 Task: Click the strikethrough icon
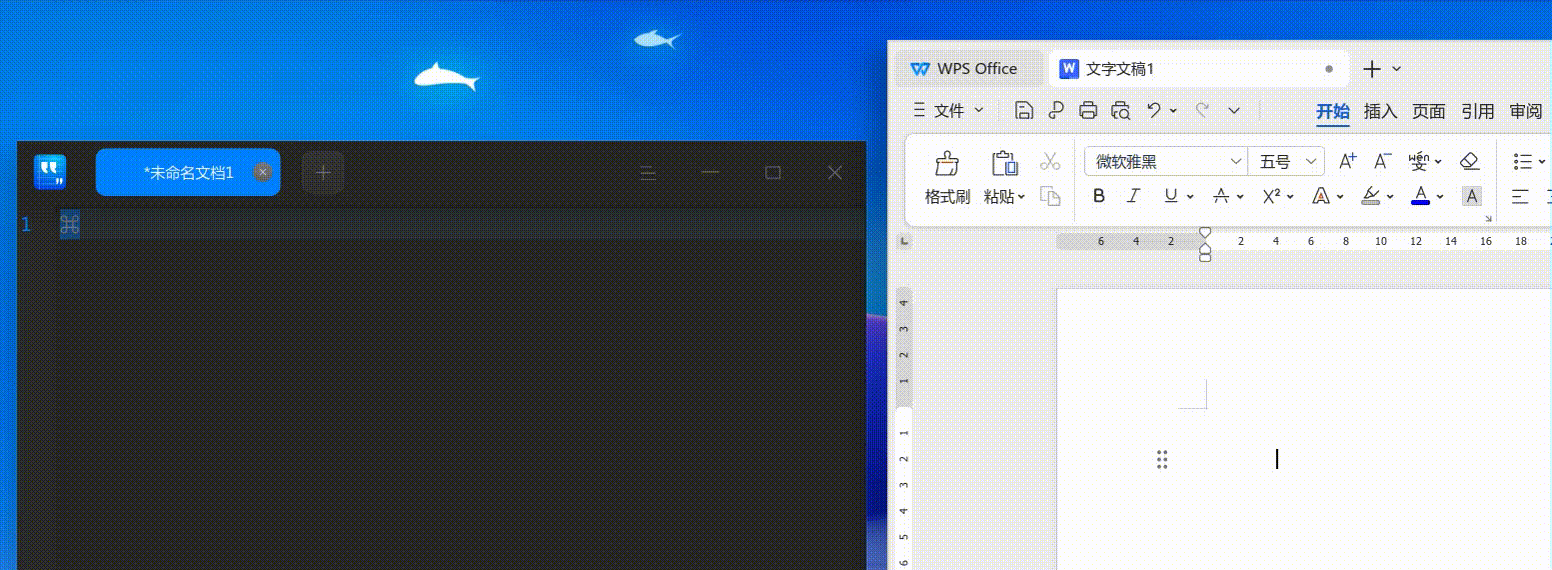click(x=1221, y=196)
